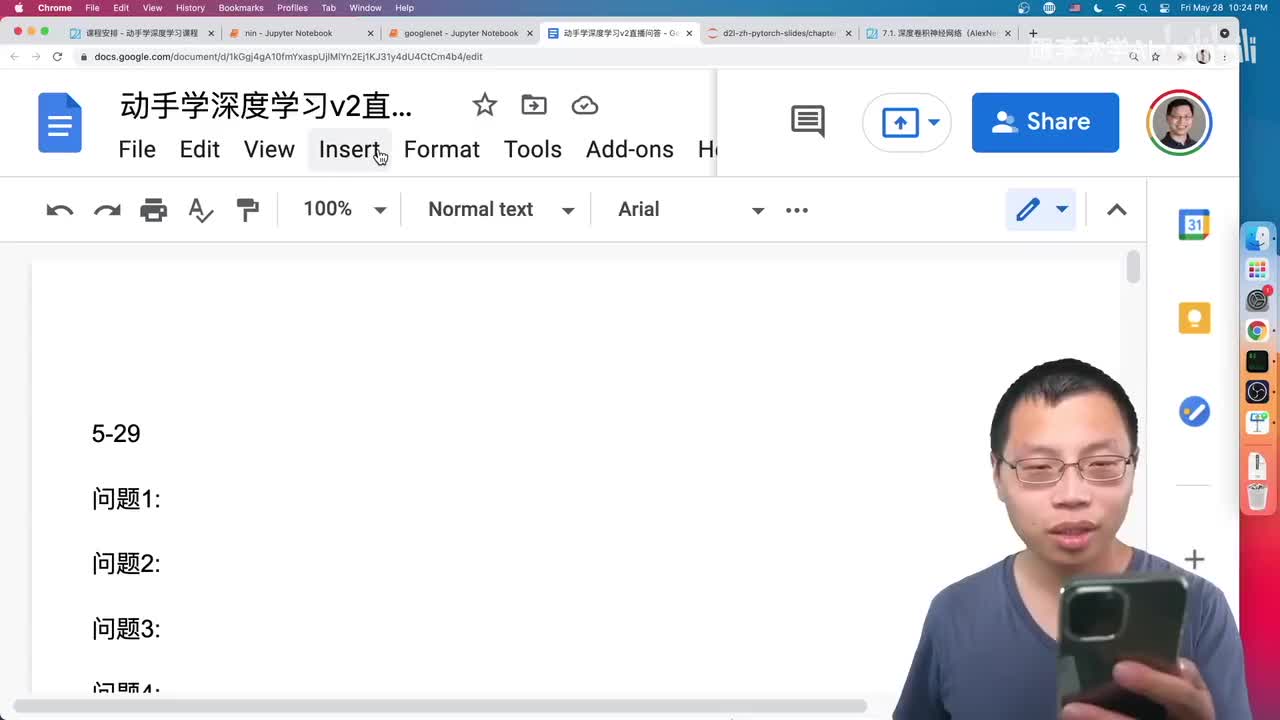The image size is (1280, 720).
Task: Open the comment history
Action: [x=808, y=121]
